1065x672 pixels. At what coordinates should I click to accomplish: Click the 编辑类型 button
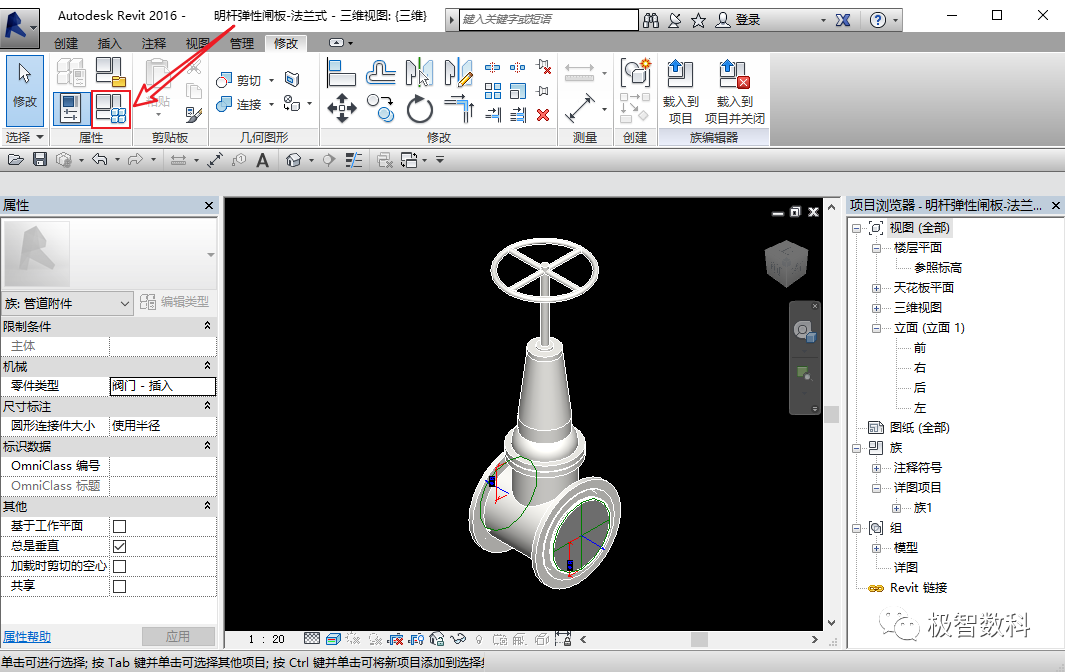175,302
